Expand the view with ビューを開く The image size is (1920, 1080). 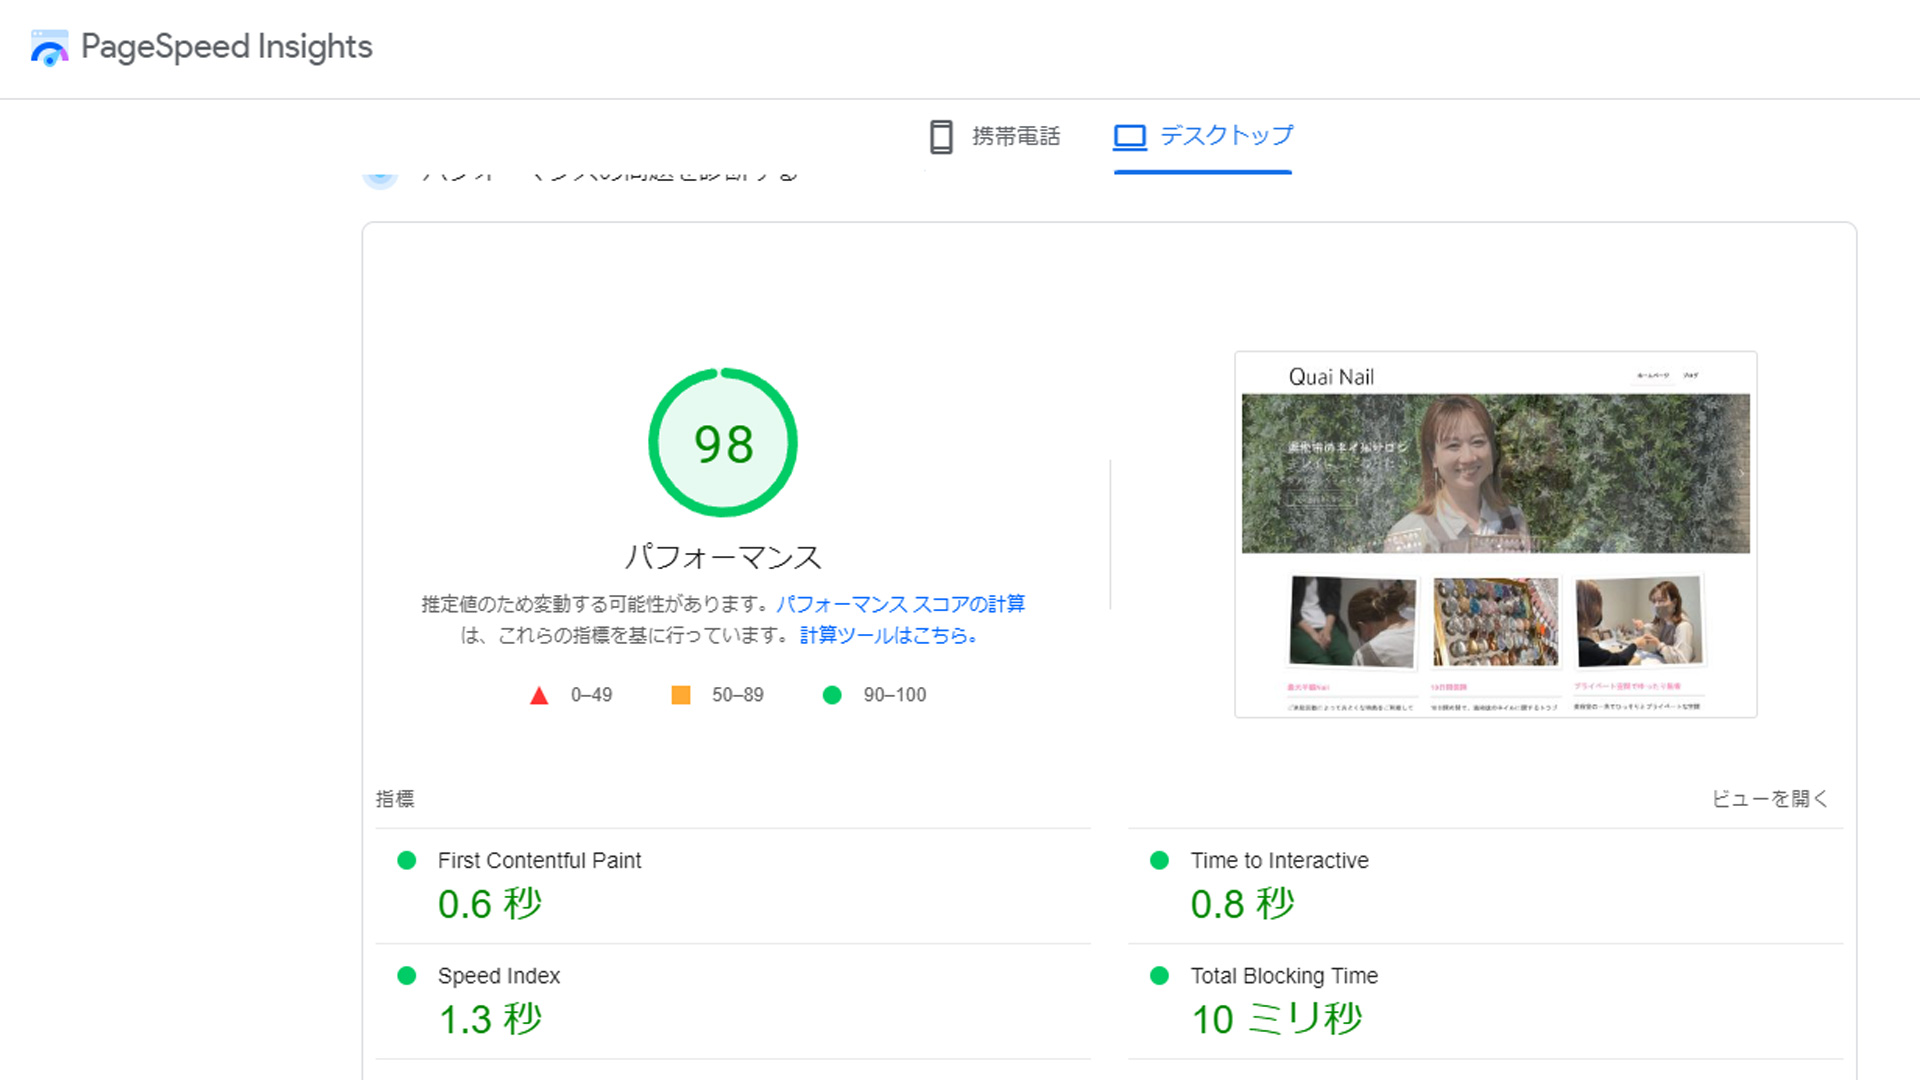[1769, 799]
